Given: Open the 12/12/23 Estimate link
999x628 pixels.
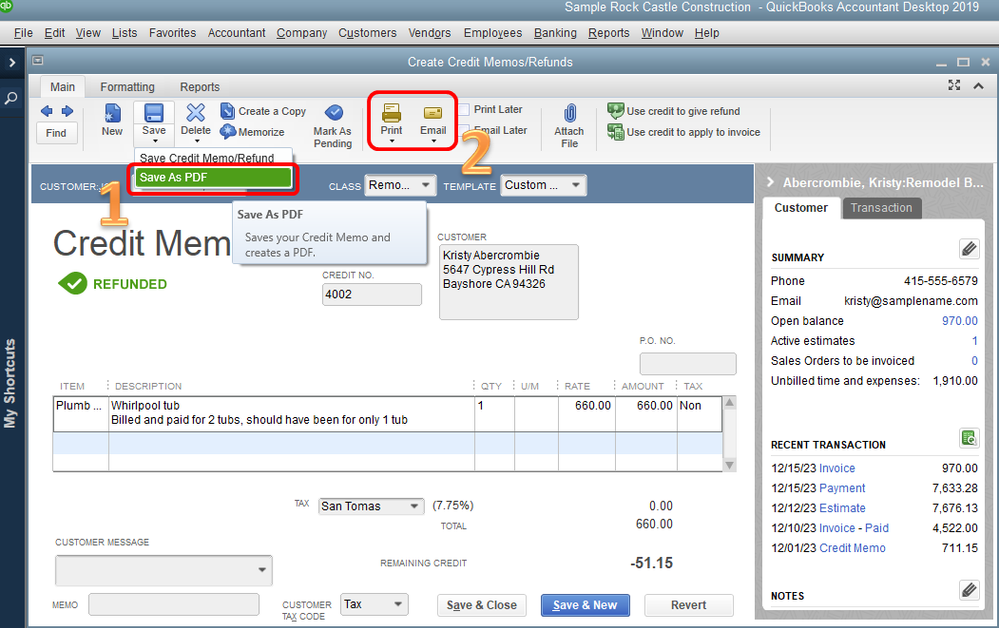Looking at the screenshot, I should 842,508.
